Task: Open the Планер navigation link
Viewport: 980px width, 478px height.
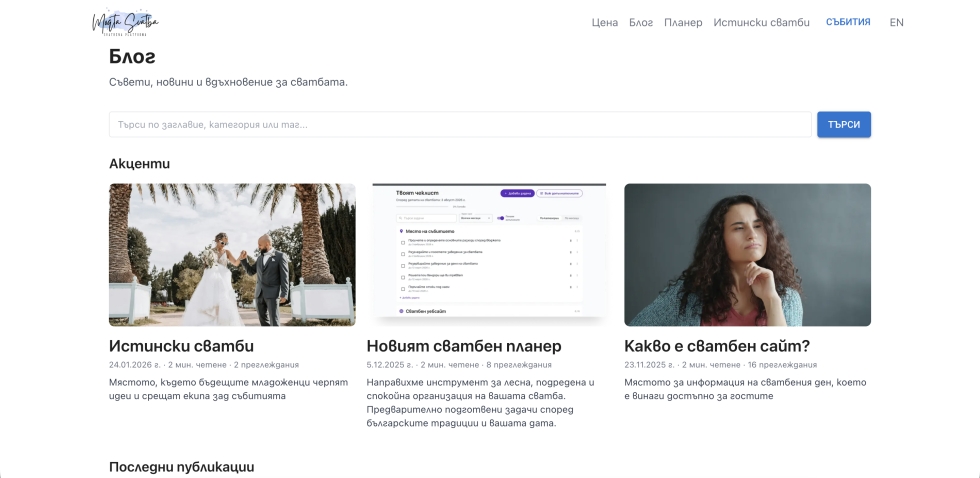Action: 683,22
